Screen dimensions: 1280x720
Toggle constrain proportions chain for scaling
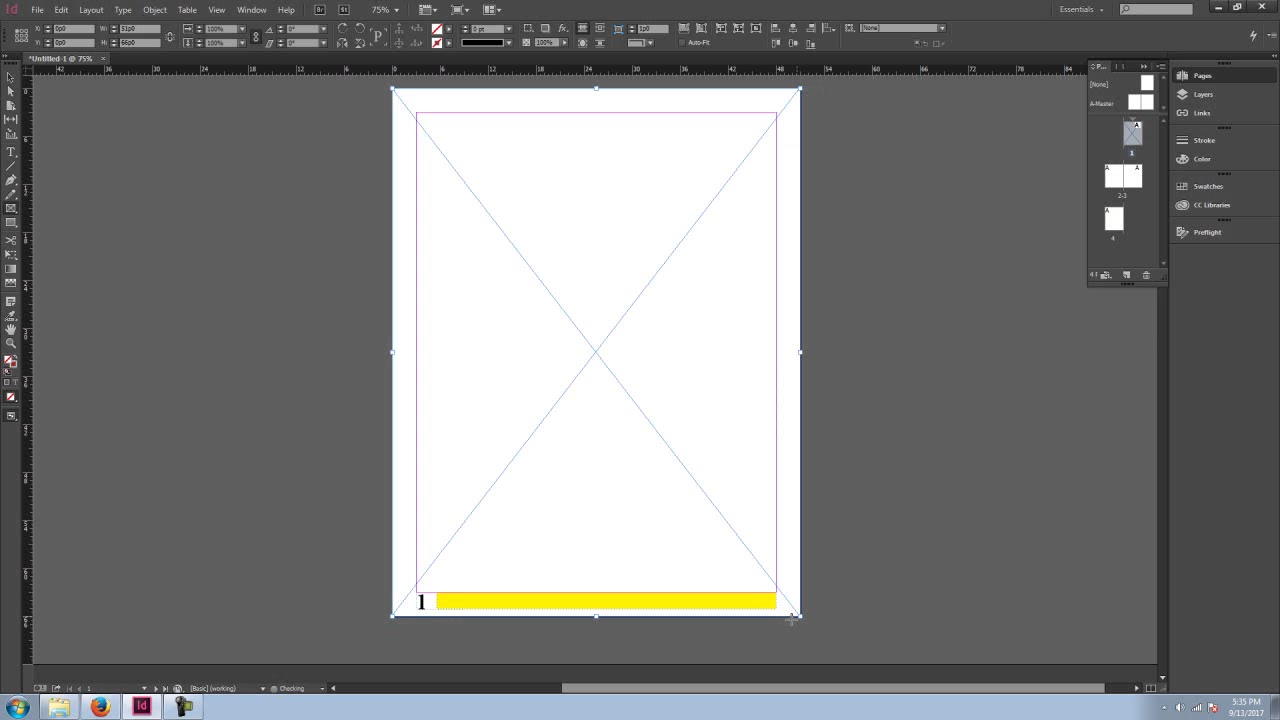pyautogui.click(x=255, y=37)
